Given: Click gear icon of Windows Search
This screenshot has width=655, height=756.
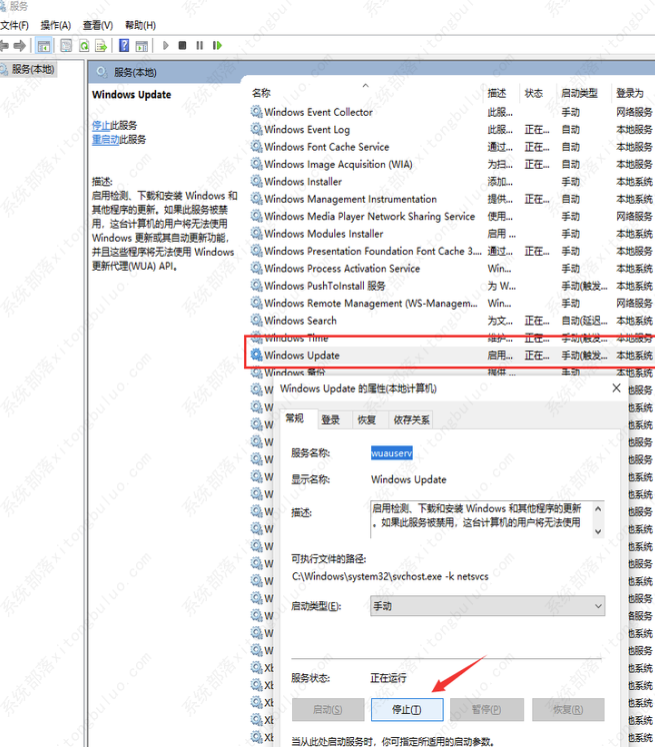Looking at the screenshot, I should coord(256,320).
